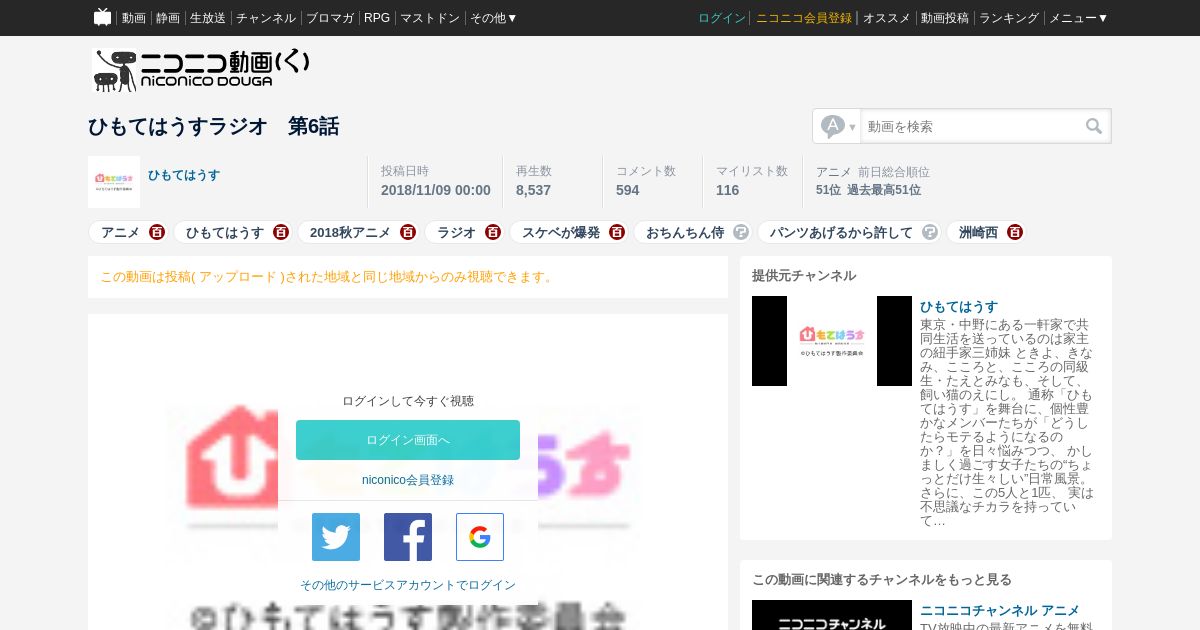Open dictionary icon beside 2018秋アニメ tag
The width and height of the screenshot is (1200, 630).
(x=408, y=232)
